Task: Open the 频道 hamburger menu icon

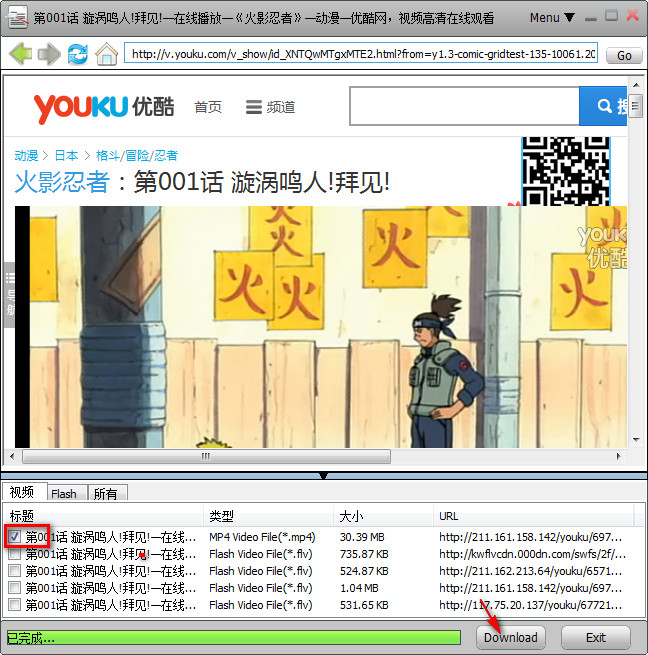Action: click(x=253, y=107)
